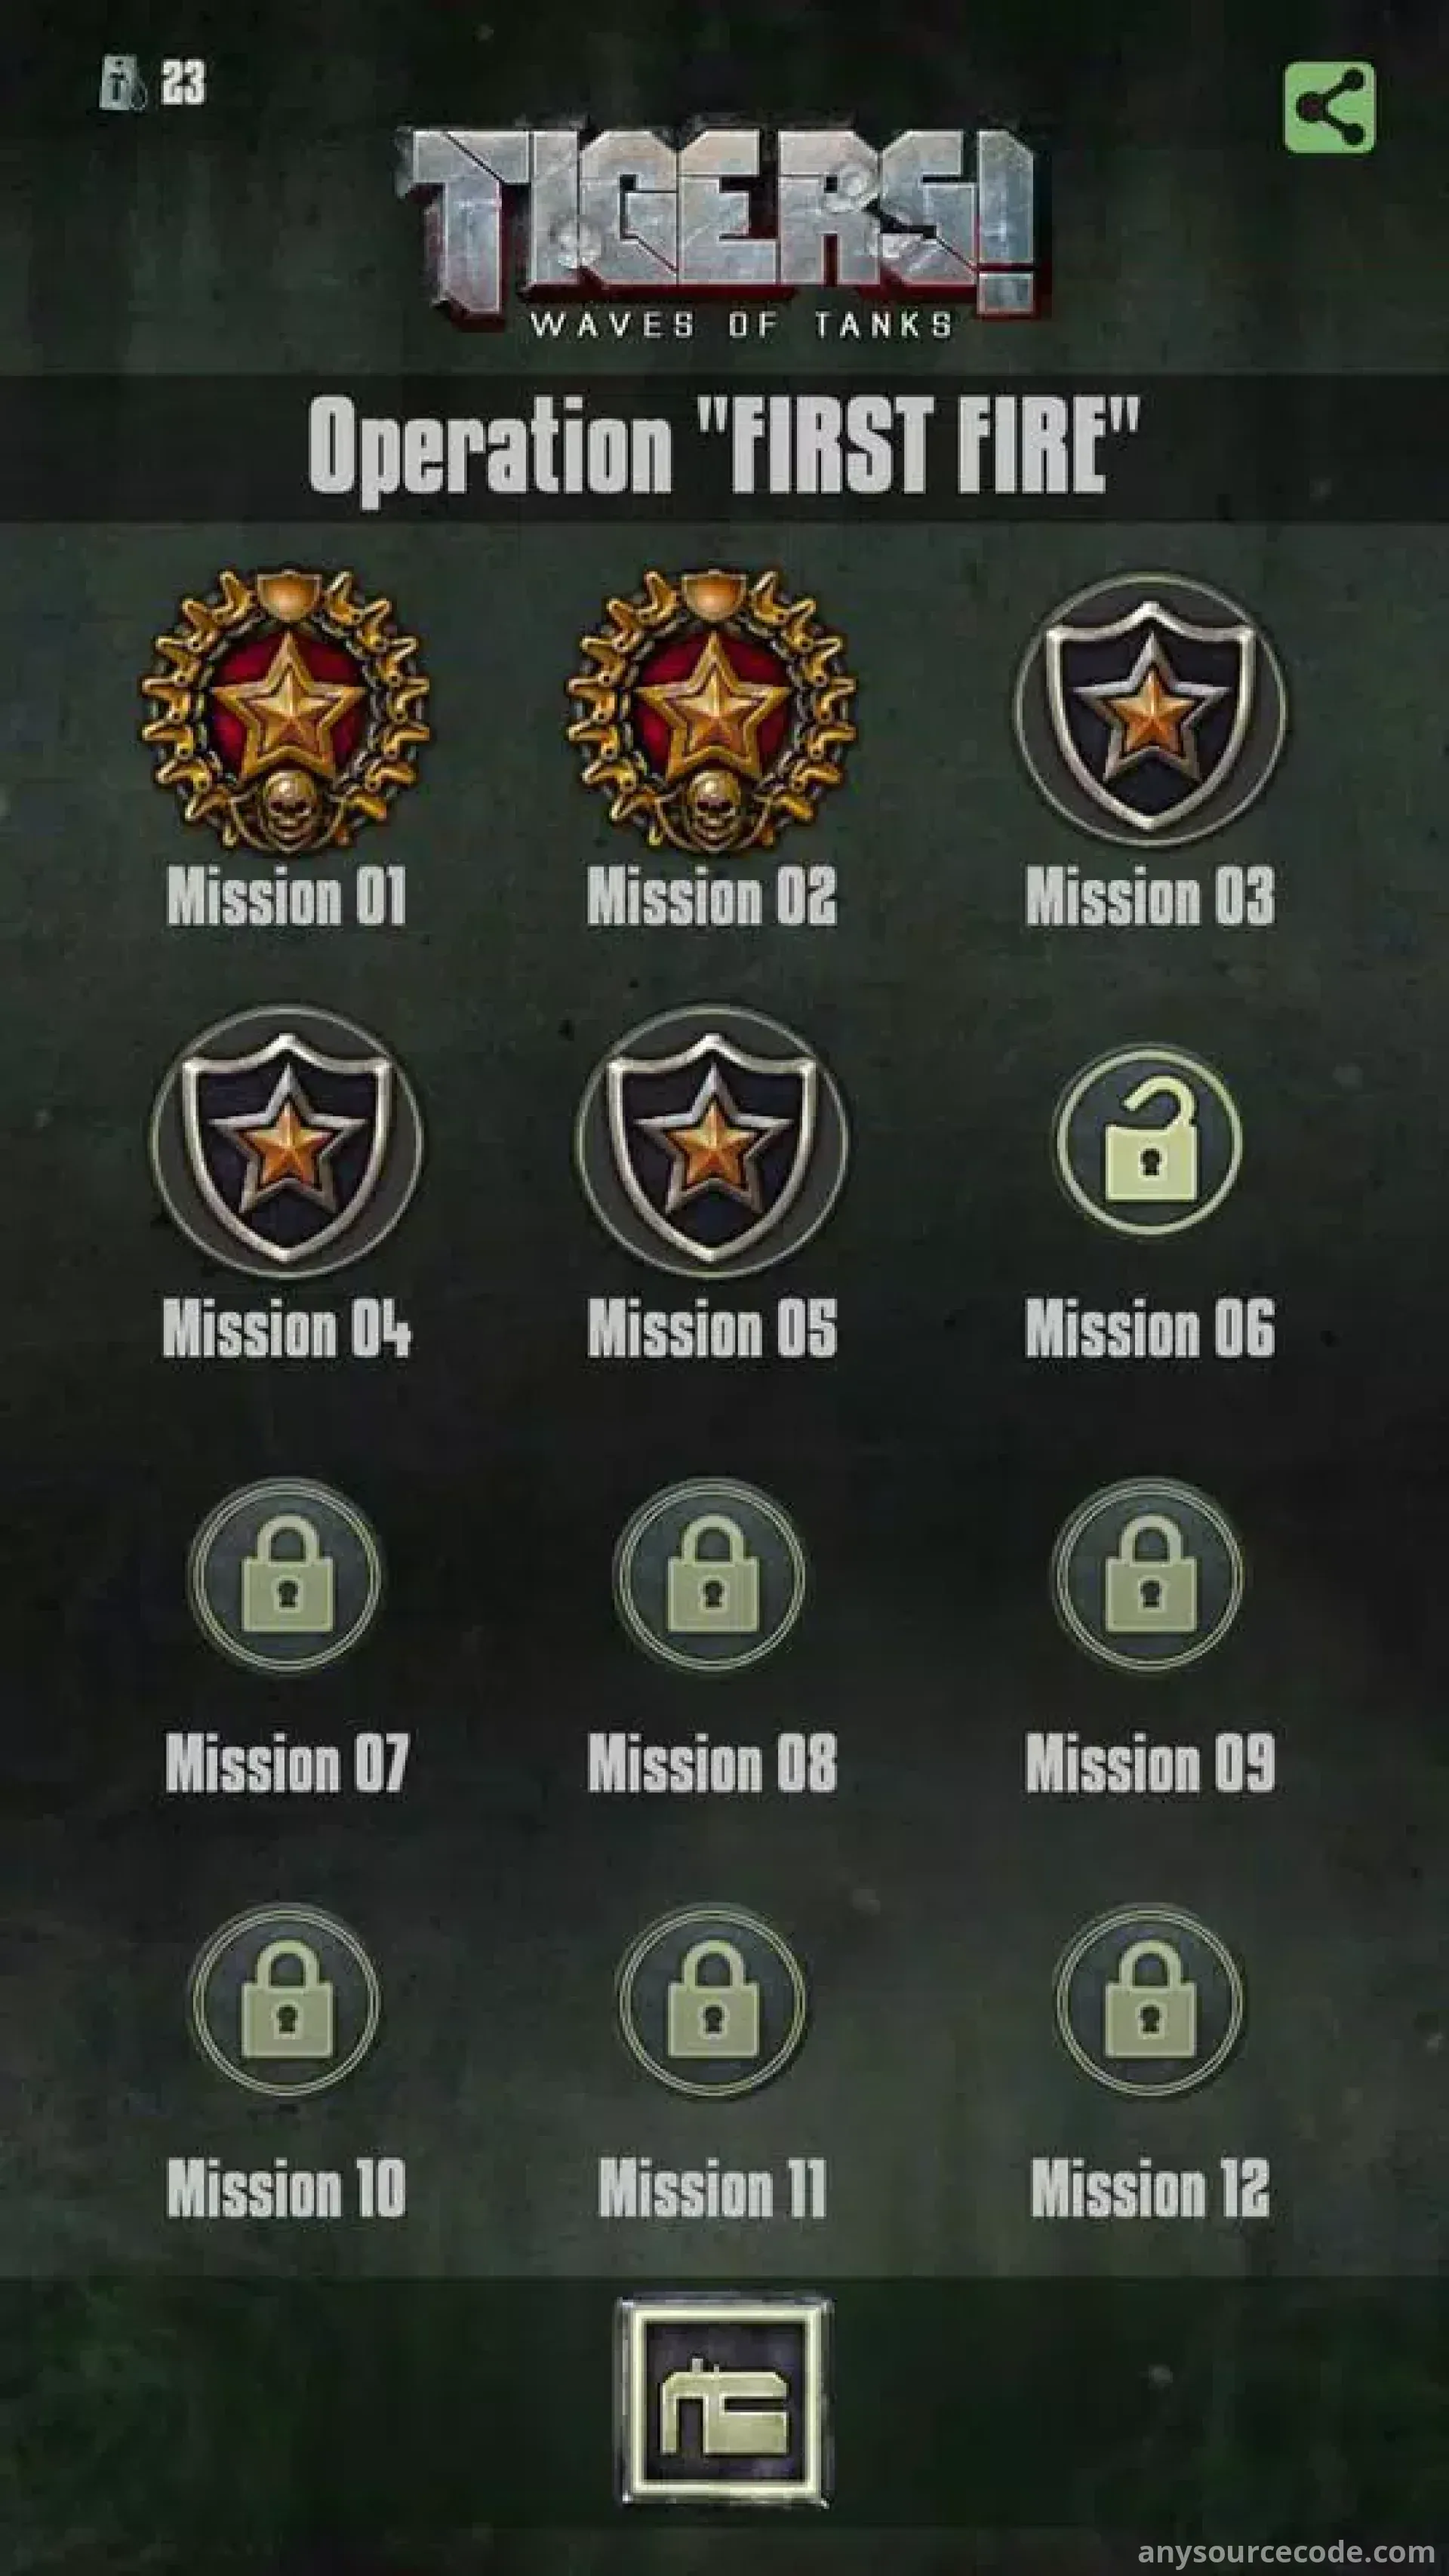Tap the locked Mission 07 padlock icon
Image resolution: width=1449 pixels, height=2576 pixels.
(x=286, y=1575)
